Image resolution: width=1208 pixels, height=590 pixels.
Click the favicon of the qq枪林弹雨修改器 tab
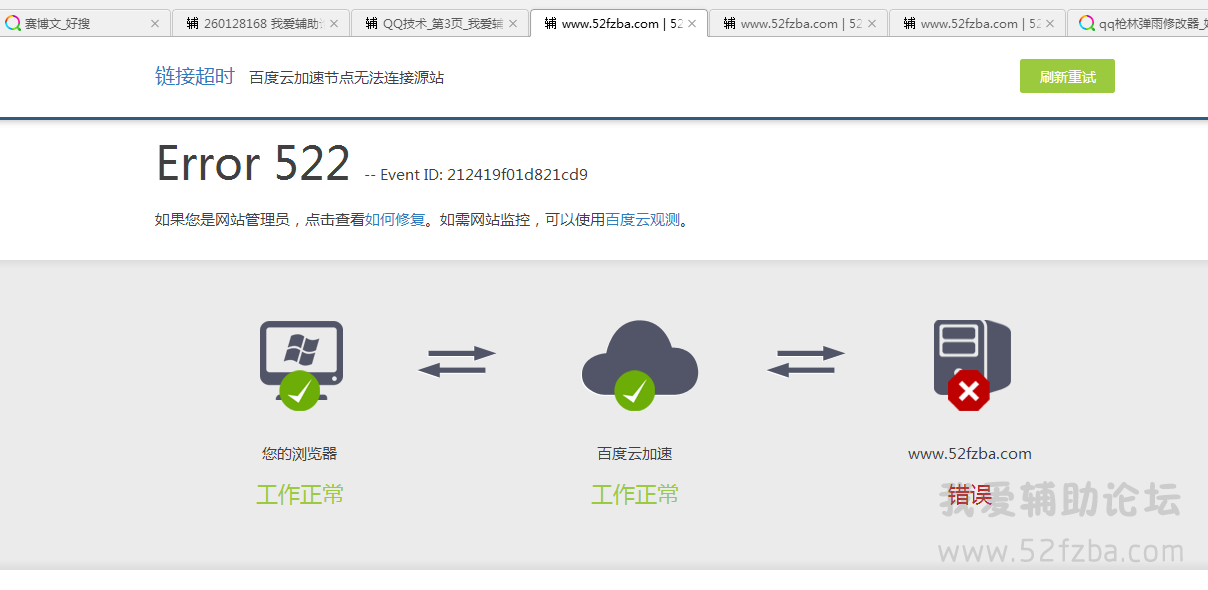(x=1087, y=23)
